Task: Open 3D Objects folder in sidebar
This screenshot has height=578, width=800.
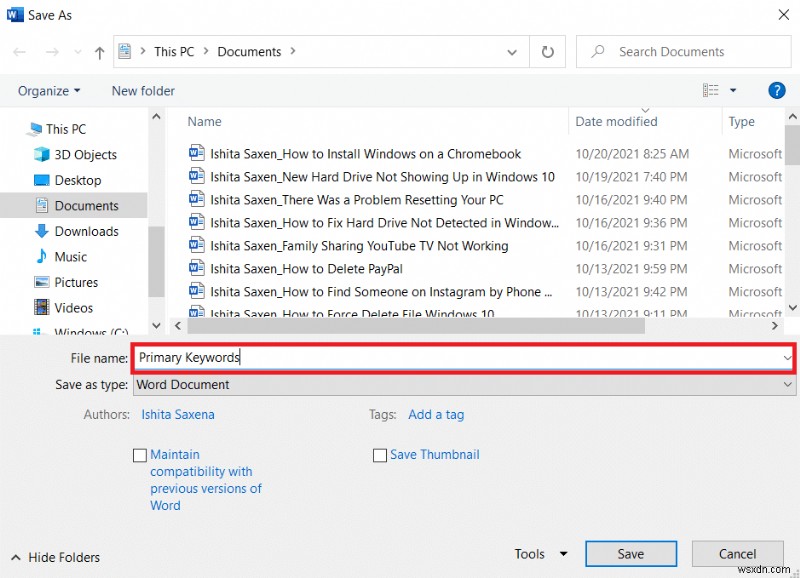Action: click(x=85, y=155)
